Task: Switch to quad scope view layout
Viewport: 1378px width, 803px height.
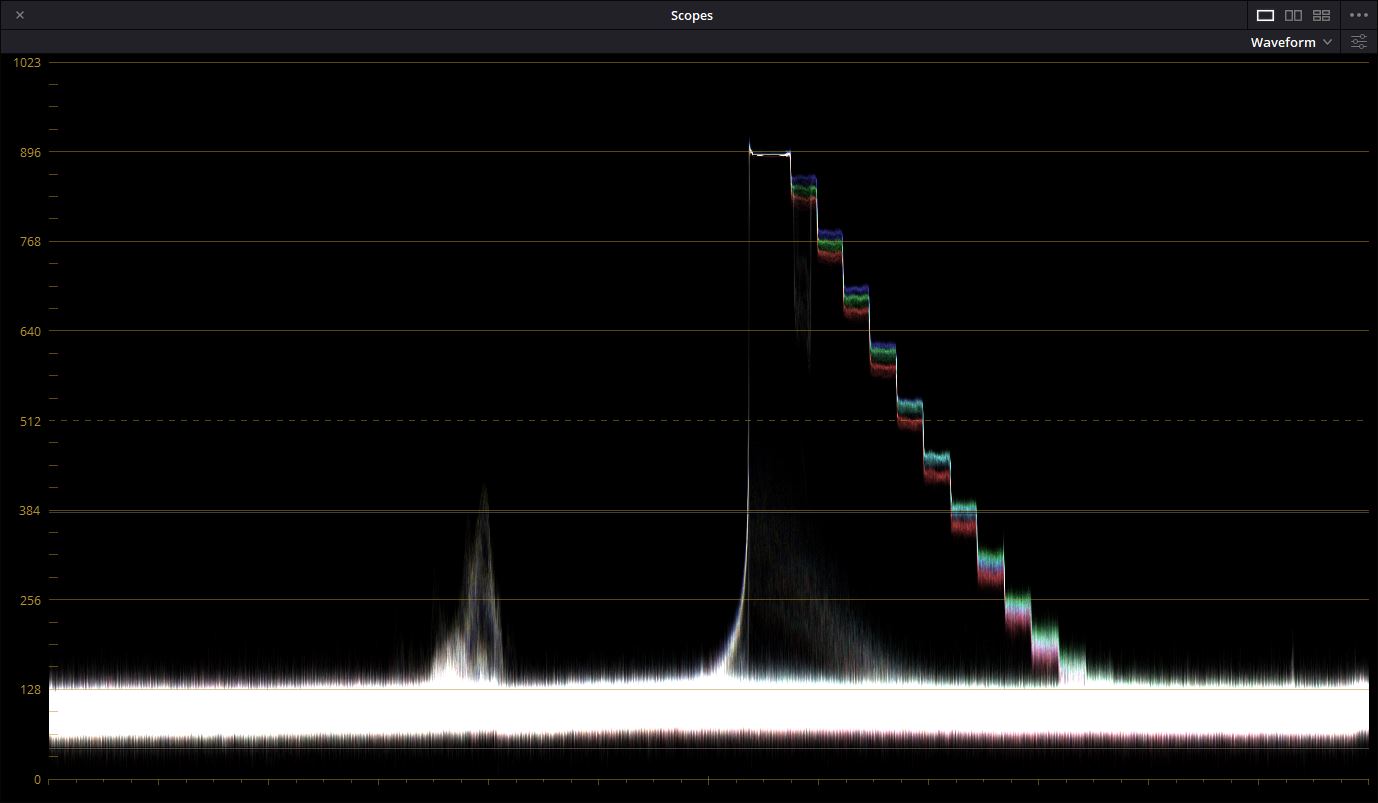Action: tap(1321, 15)
